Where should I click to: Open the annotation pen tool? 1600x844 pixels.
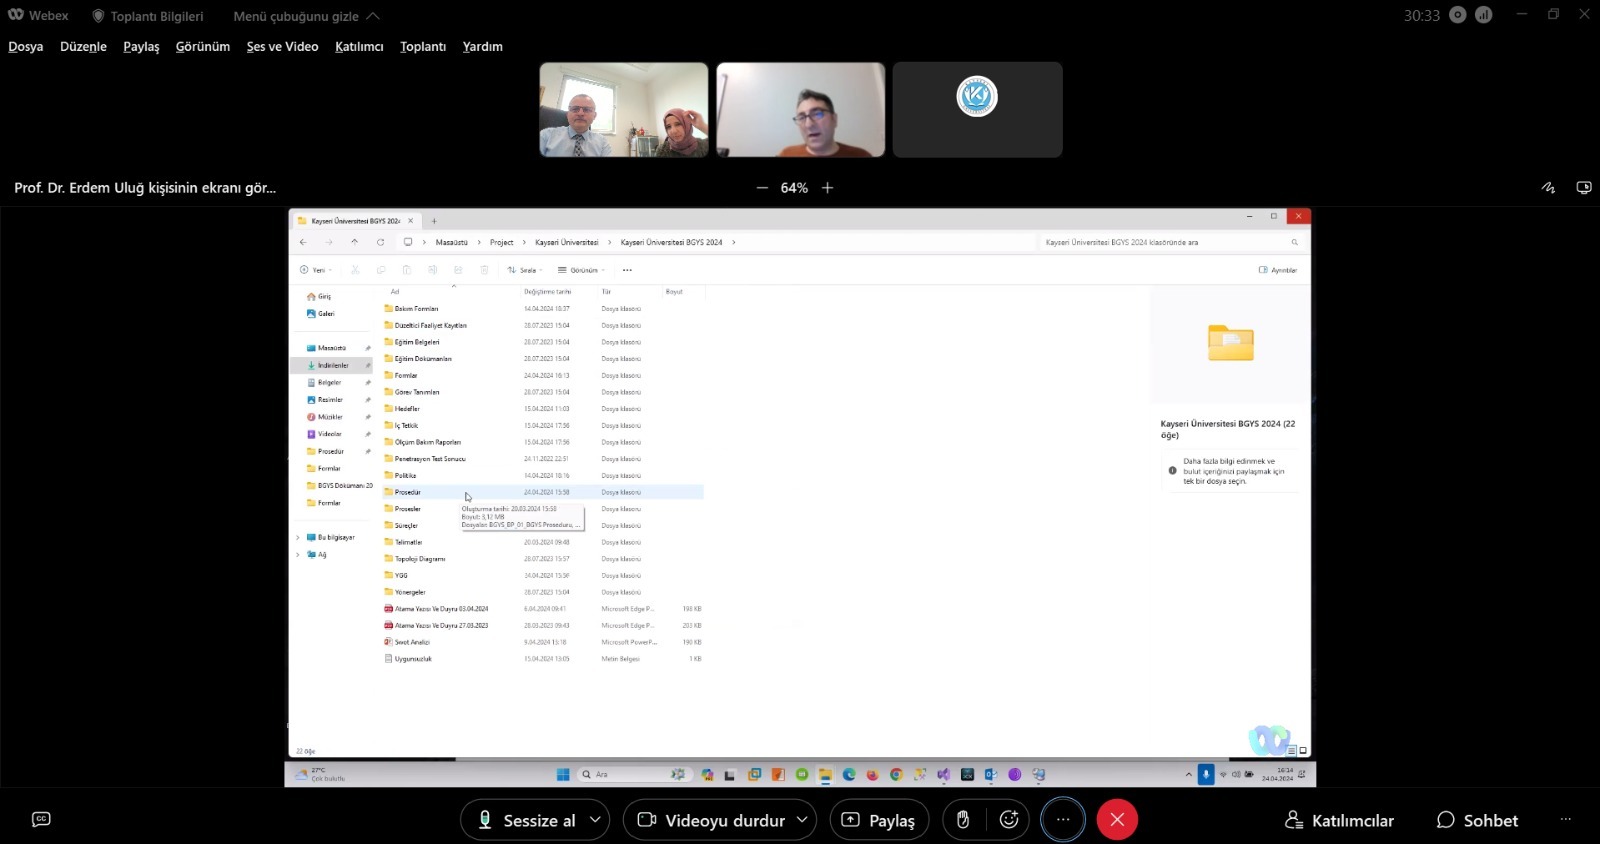pyautogui.click(x=1549, y=187)
